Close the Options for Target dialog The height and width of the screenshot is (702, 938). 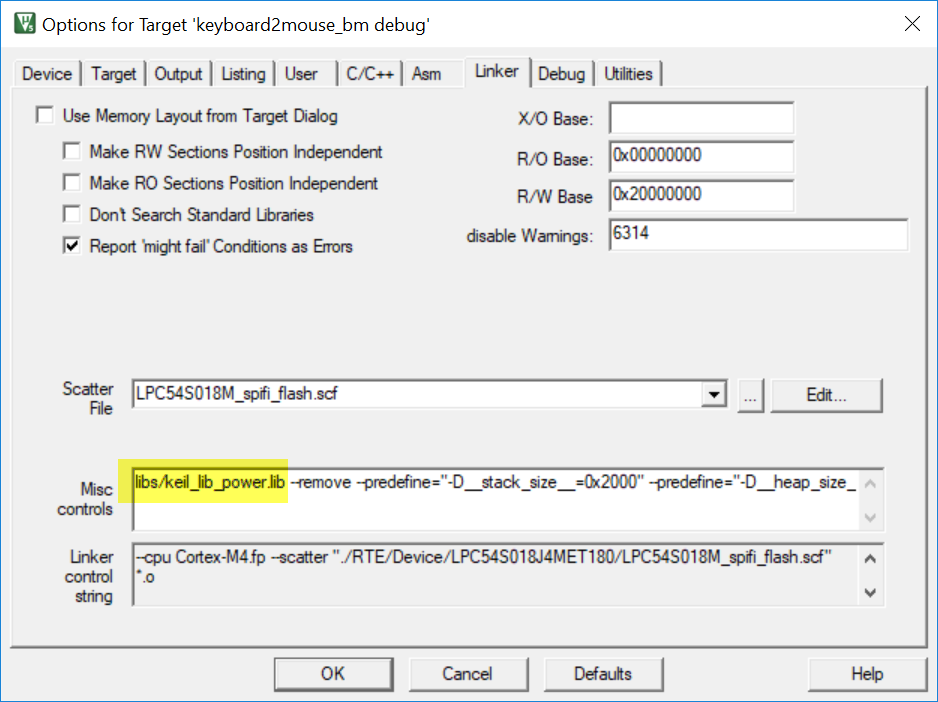pos(912,24)
